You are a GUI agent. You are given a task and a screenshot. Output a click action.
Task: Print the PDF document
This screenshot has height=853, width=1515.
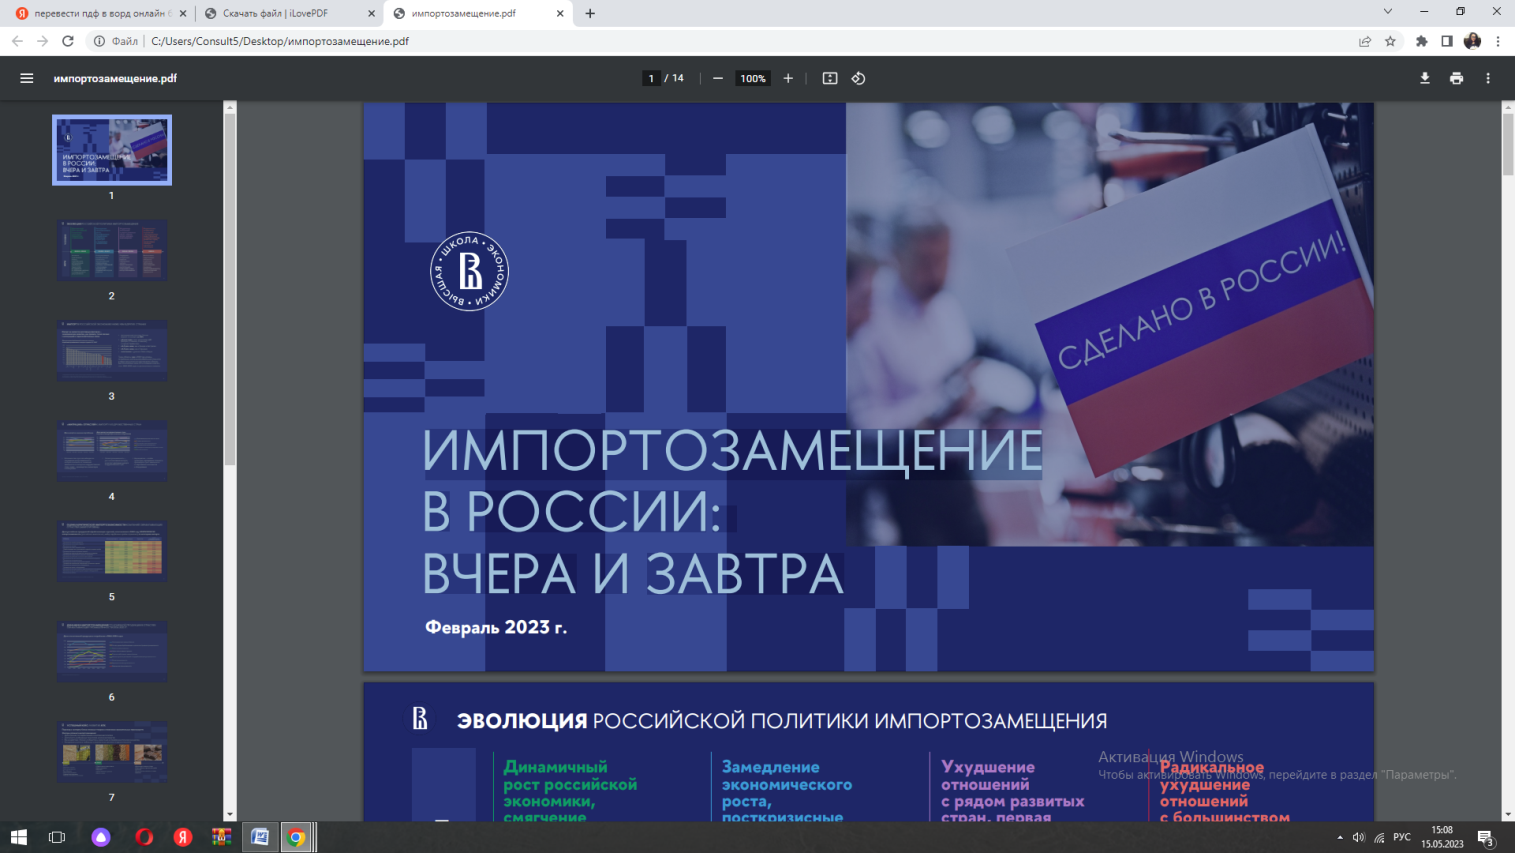[x=1456, y=78]
